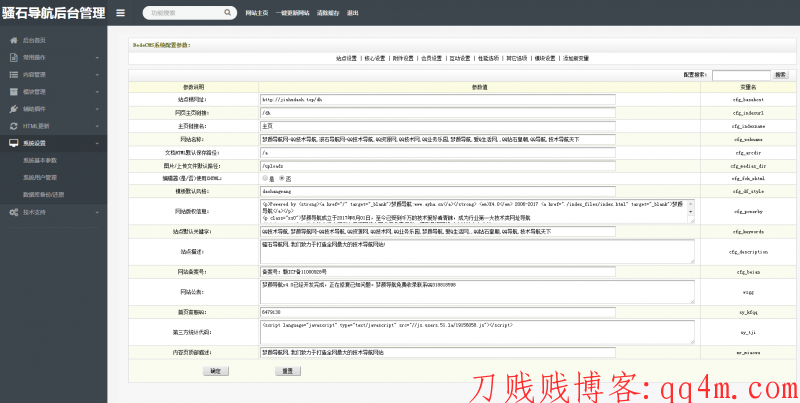
Task: Click the refresh icon beside HTML更新
Action: point(14,126)
